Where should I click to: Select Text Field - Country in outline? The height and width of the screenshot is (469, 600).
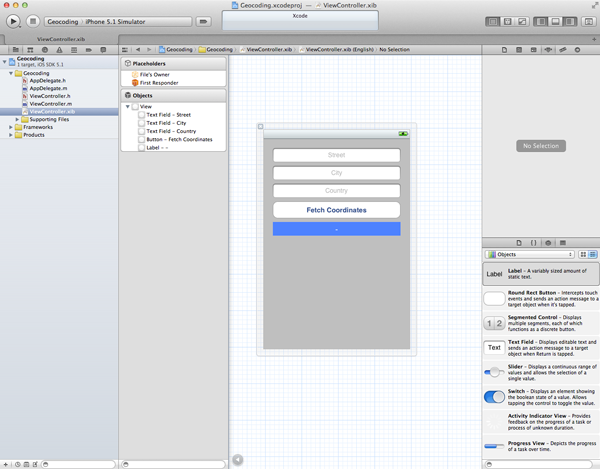point(171,131)
